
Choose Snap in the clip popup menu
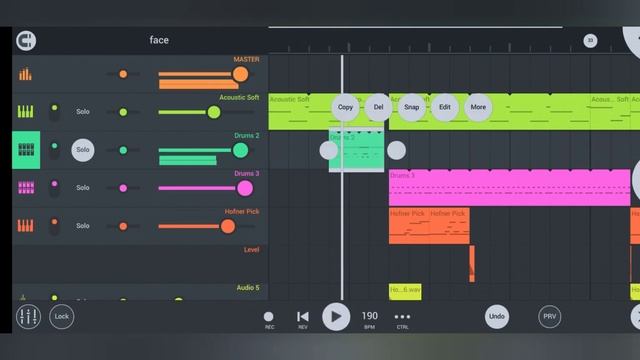click(411, 107)
